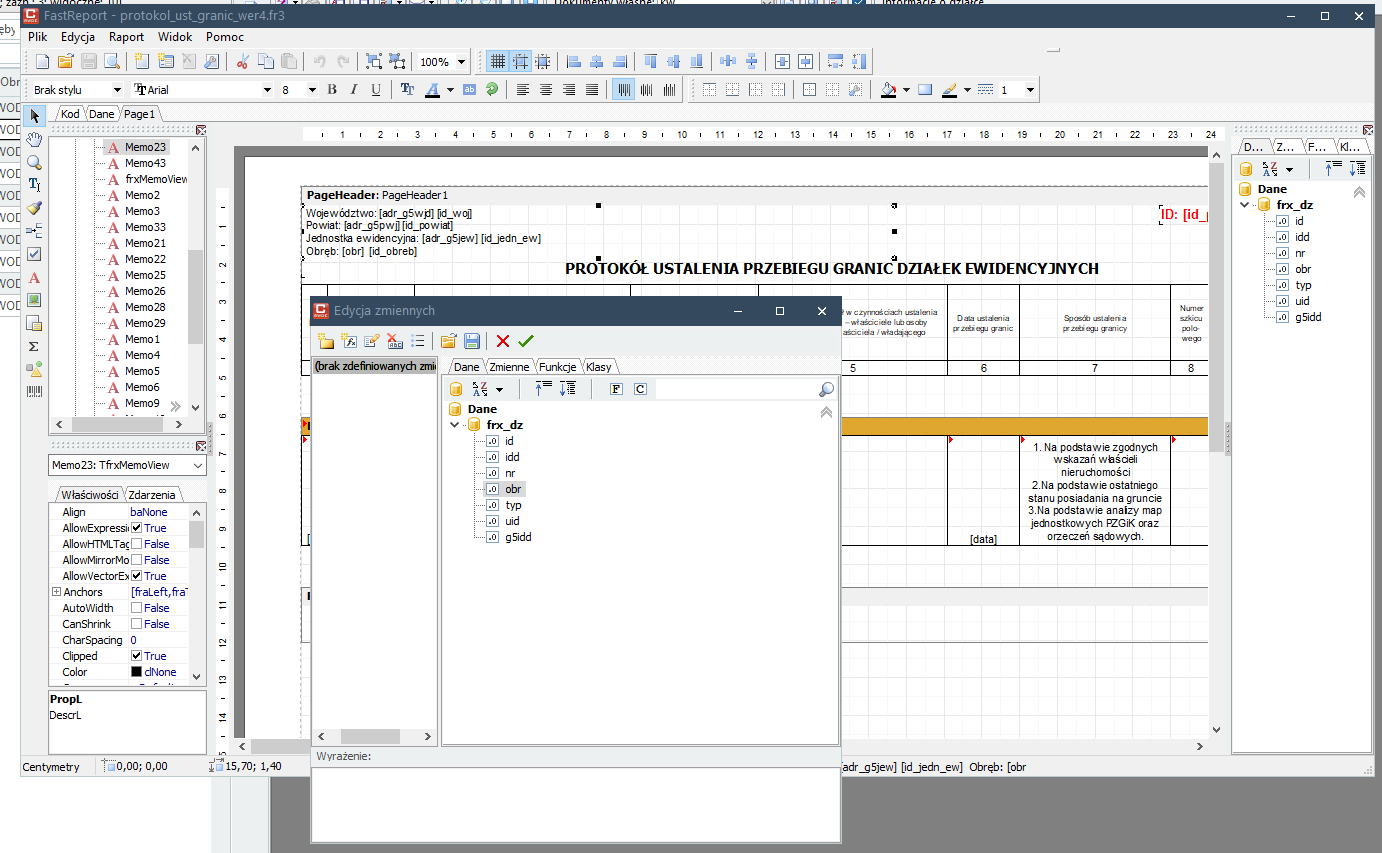Click the magnifier search icon in the dialog
Screen dimensions: 1382x853
[x=826, y=389]
